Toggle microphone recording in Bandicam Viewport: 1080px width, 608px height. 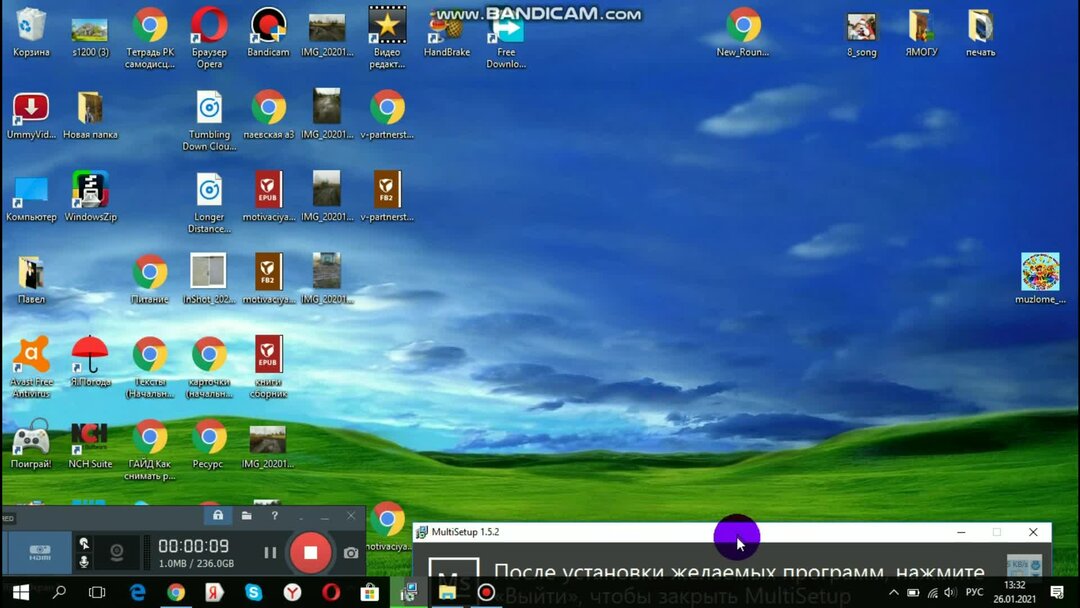tap(83, 562)
